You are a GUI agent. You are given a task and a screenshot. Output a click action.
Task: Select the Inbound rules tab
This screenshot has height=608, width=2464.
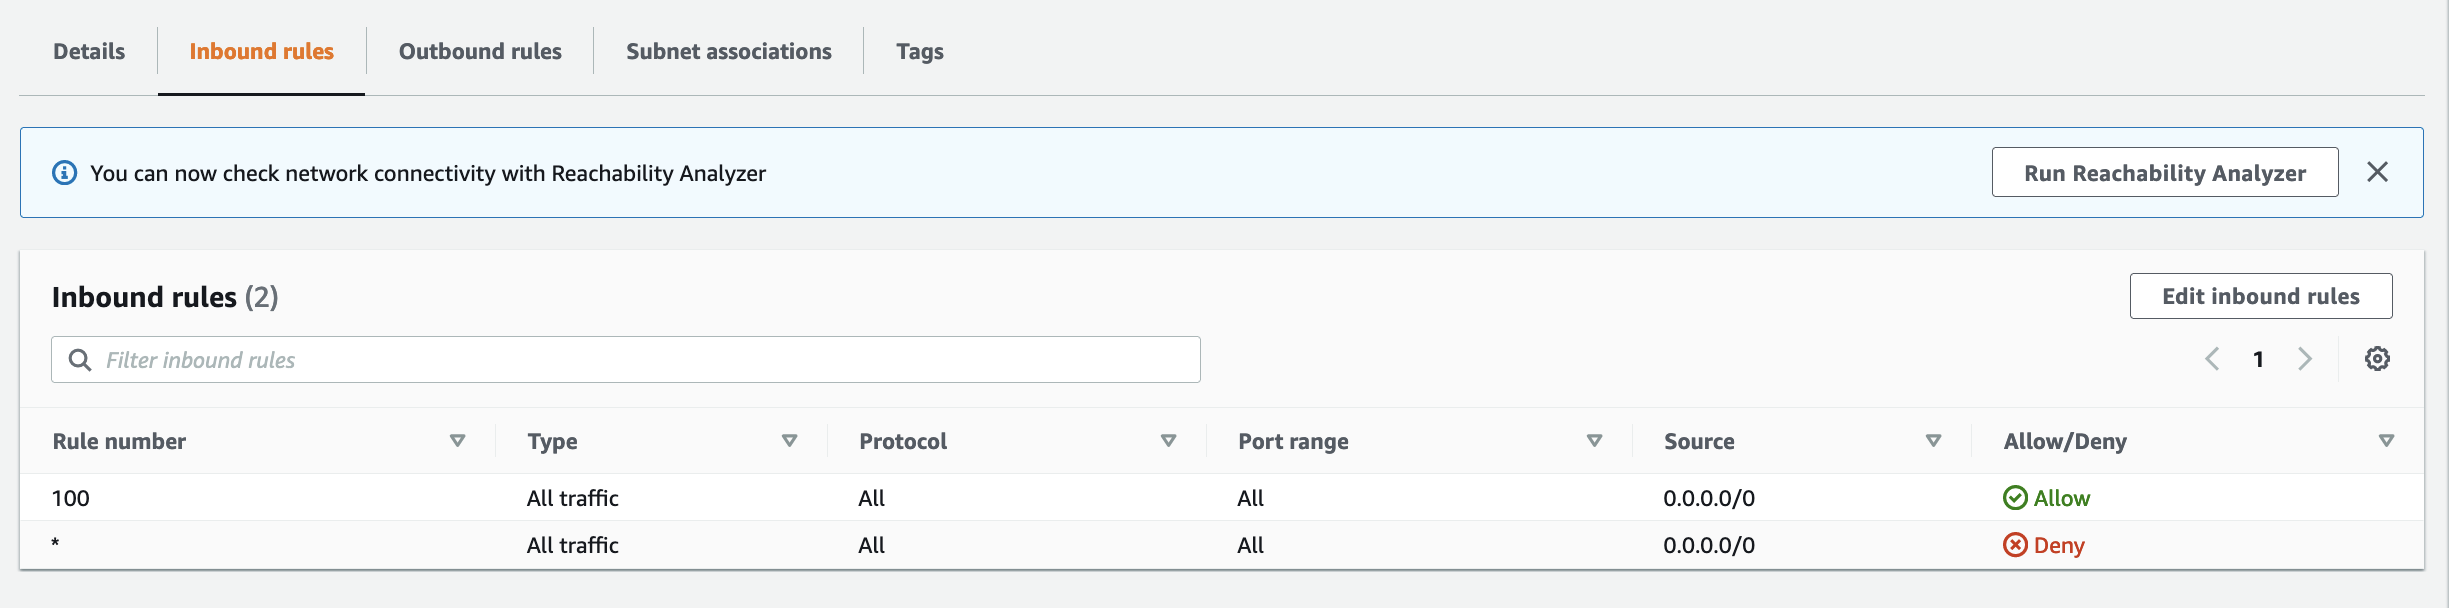click(x=261, y=51)
